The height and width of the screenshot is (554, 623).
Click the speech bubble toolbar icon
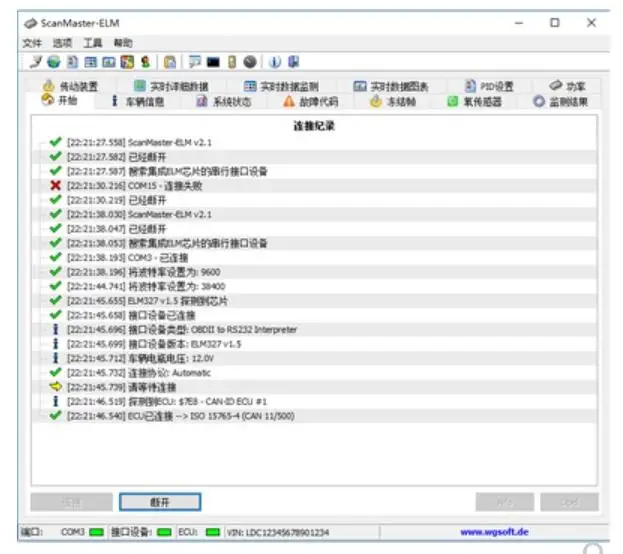[x=194, y=62]
